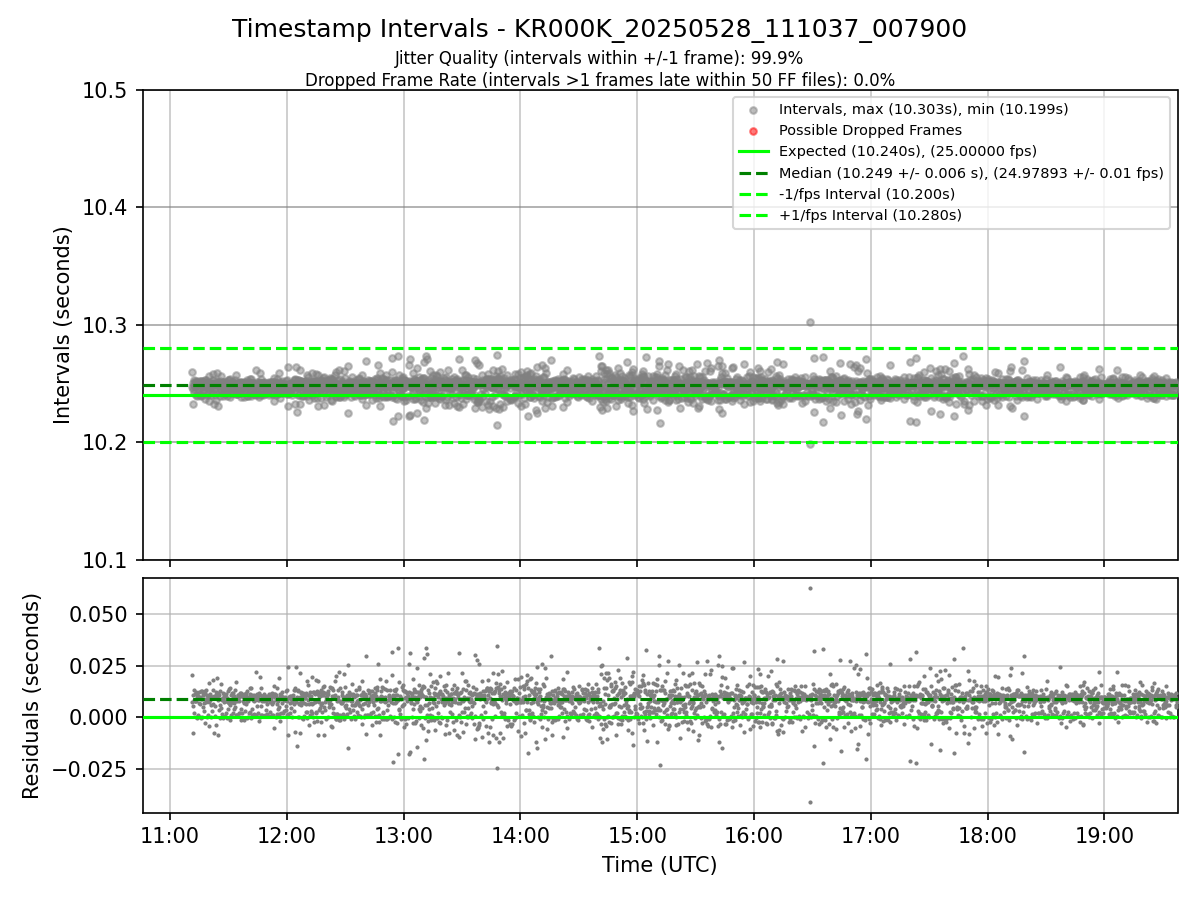Click the Expected (10.240s) legend label
Screen dimensions: 1200x900
pos(907,151)
